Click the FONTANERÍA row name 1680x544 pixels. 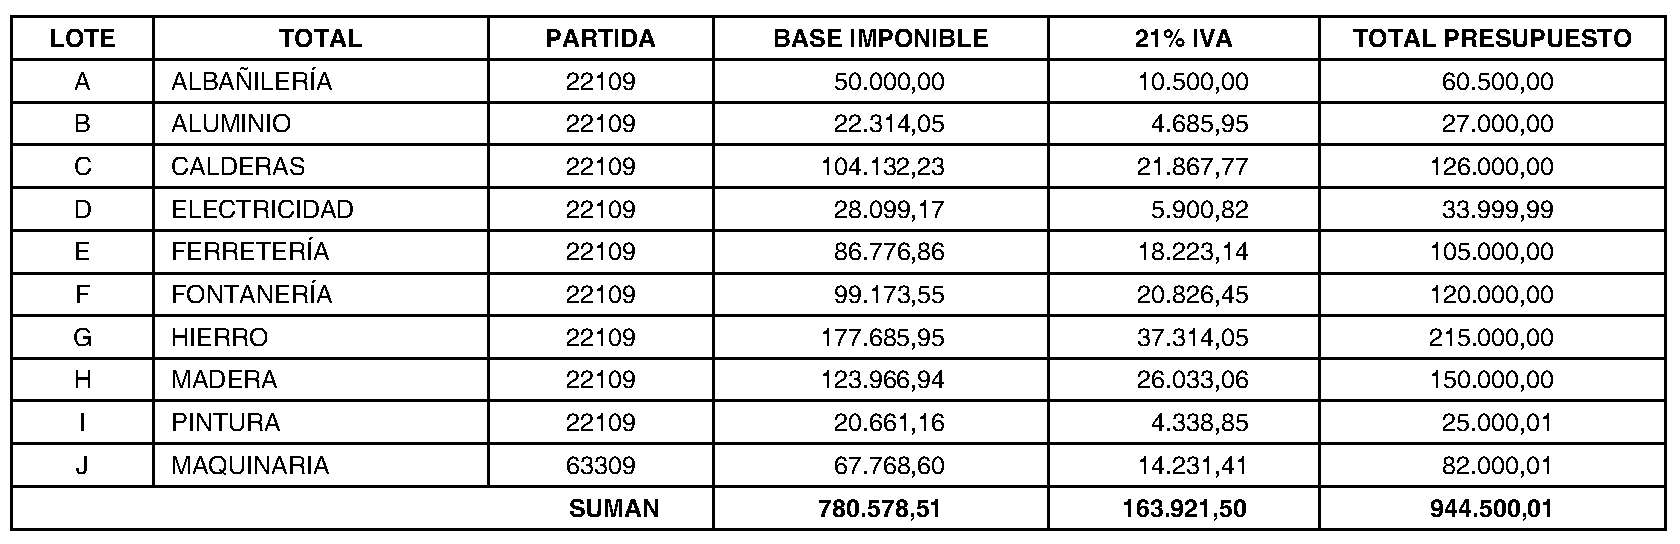coord(251,294)
